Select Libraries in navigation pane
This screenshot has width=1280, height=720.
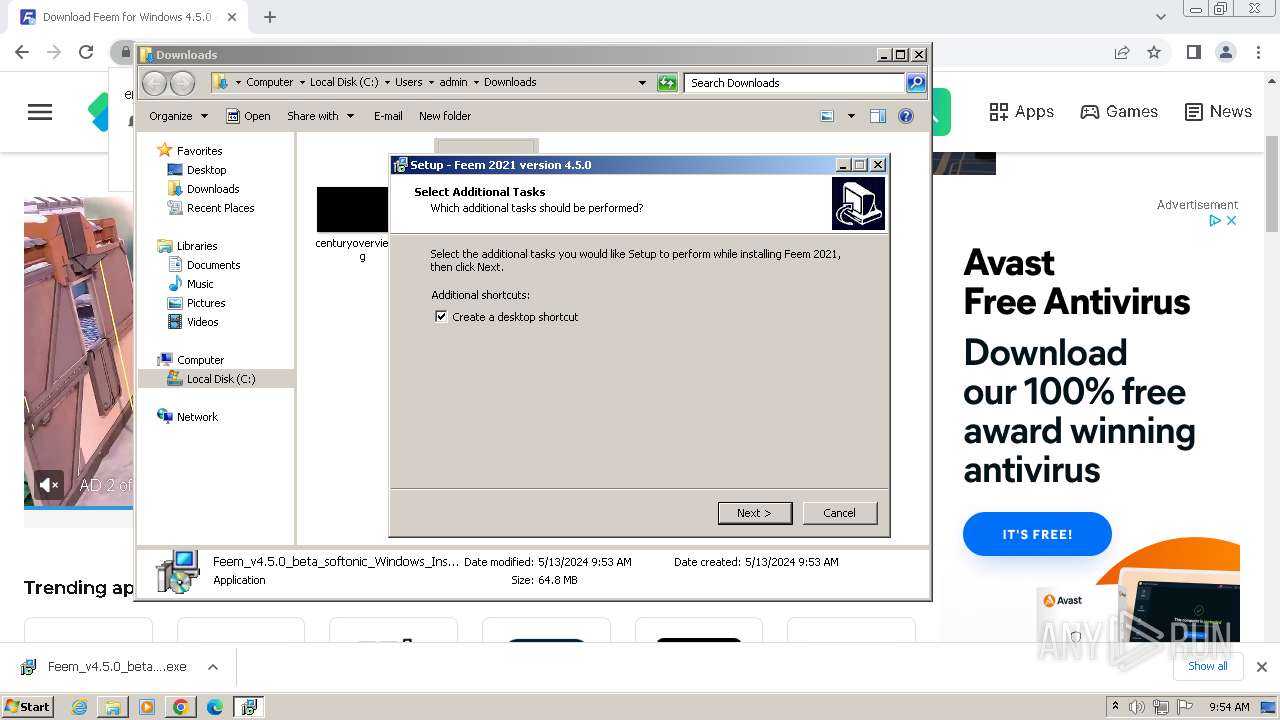tap(197, 246)
